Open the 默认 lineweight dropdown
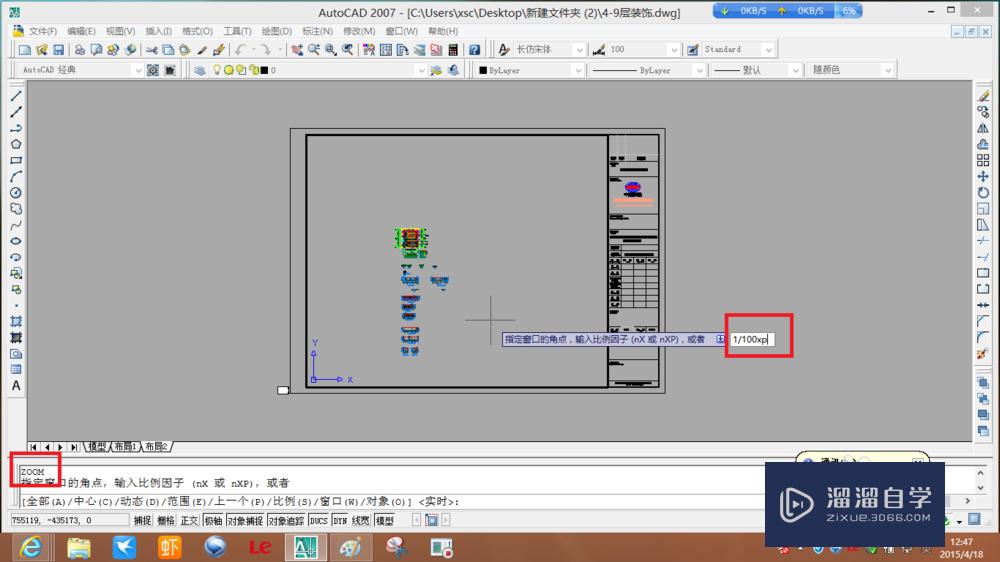1000x562 pixels. (795, 70)
